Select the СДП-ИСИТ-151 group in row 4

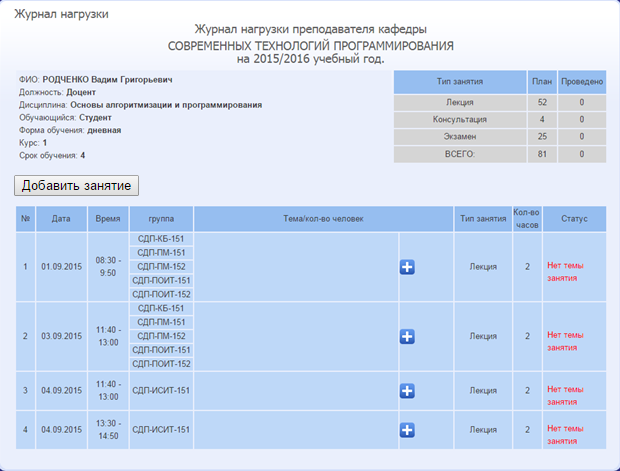161,430
